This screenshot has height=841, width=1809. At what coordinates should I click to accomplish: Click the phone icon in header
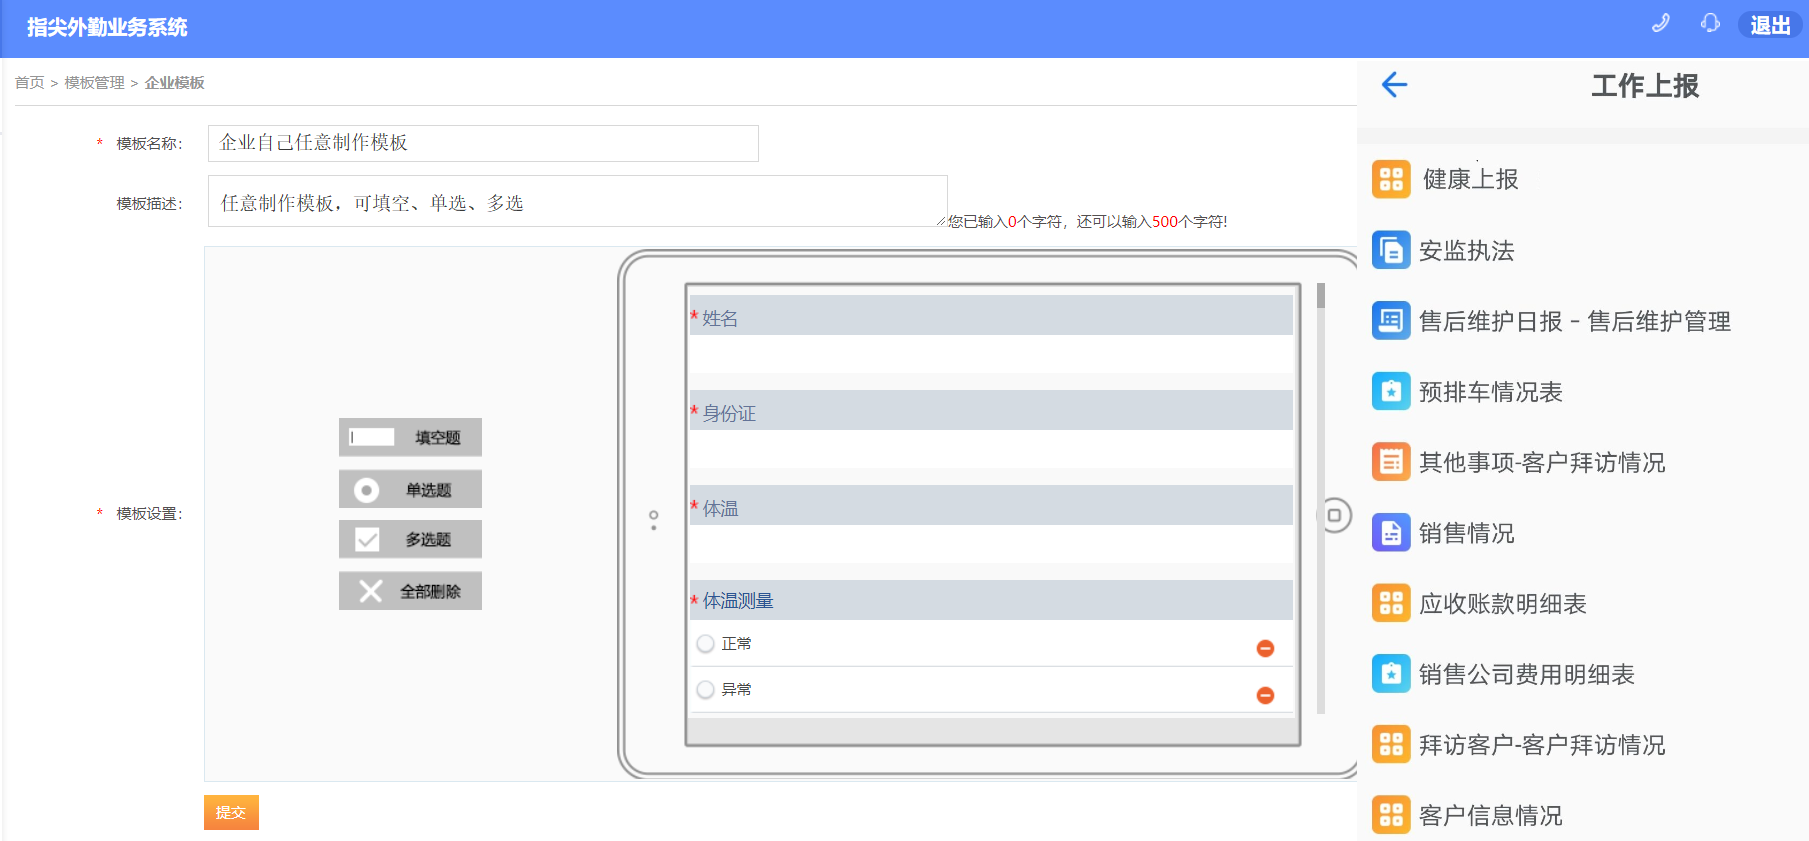(x=1660, y=23)
